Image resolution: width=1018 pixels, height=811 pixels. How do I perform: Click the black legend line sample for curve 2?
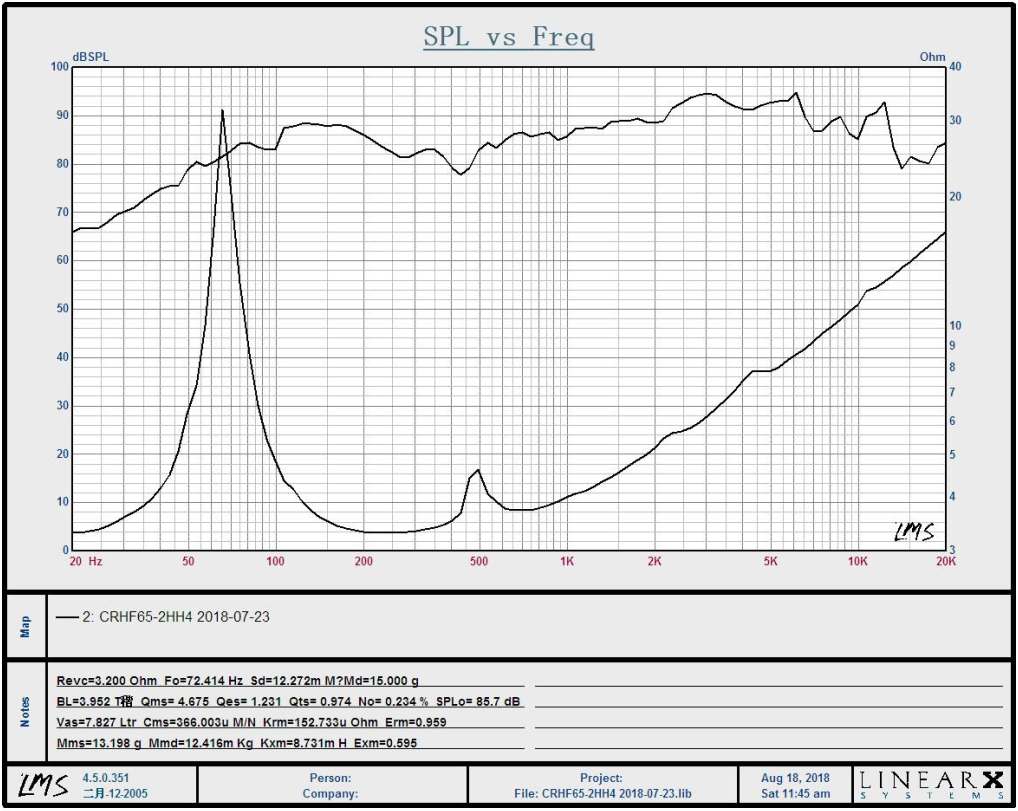pos(67,618)
